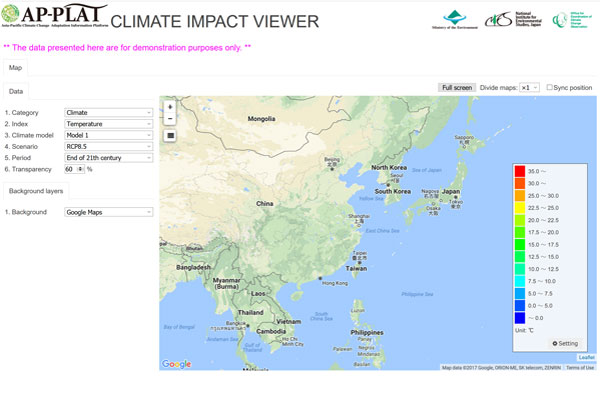This screenshot has width=600, height=400.
Task: Change the Scenario dropdown from RCP8.5
Action: [108, 146]
